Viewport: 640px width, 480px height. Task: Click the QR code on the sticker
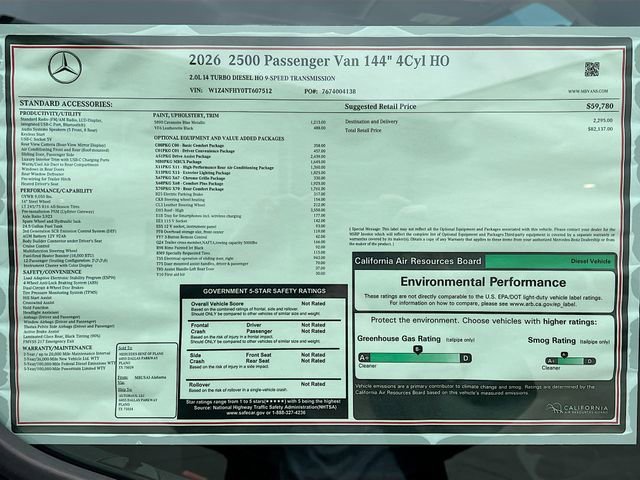click(x=591, y=69)
